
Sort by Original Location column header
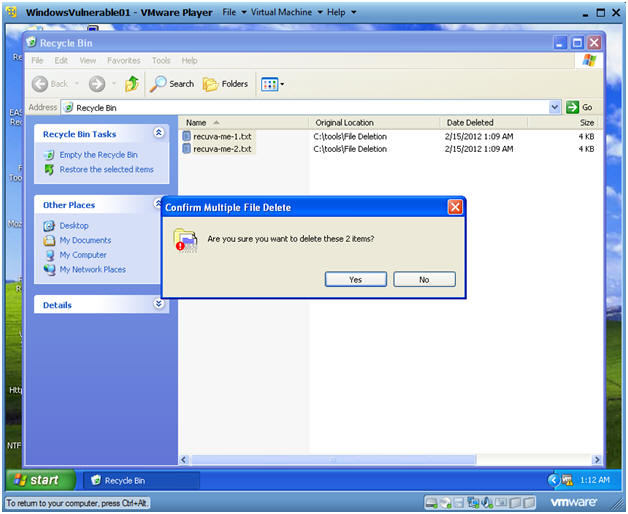point(374,123)
